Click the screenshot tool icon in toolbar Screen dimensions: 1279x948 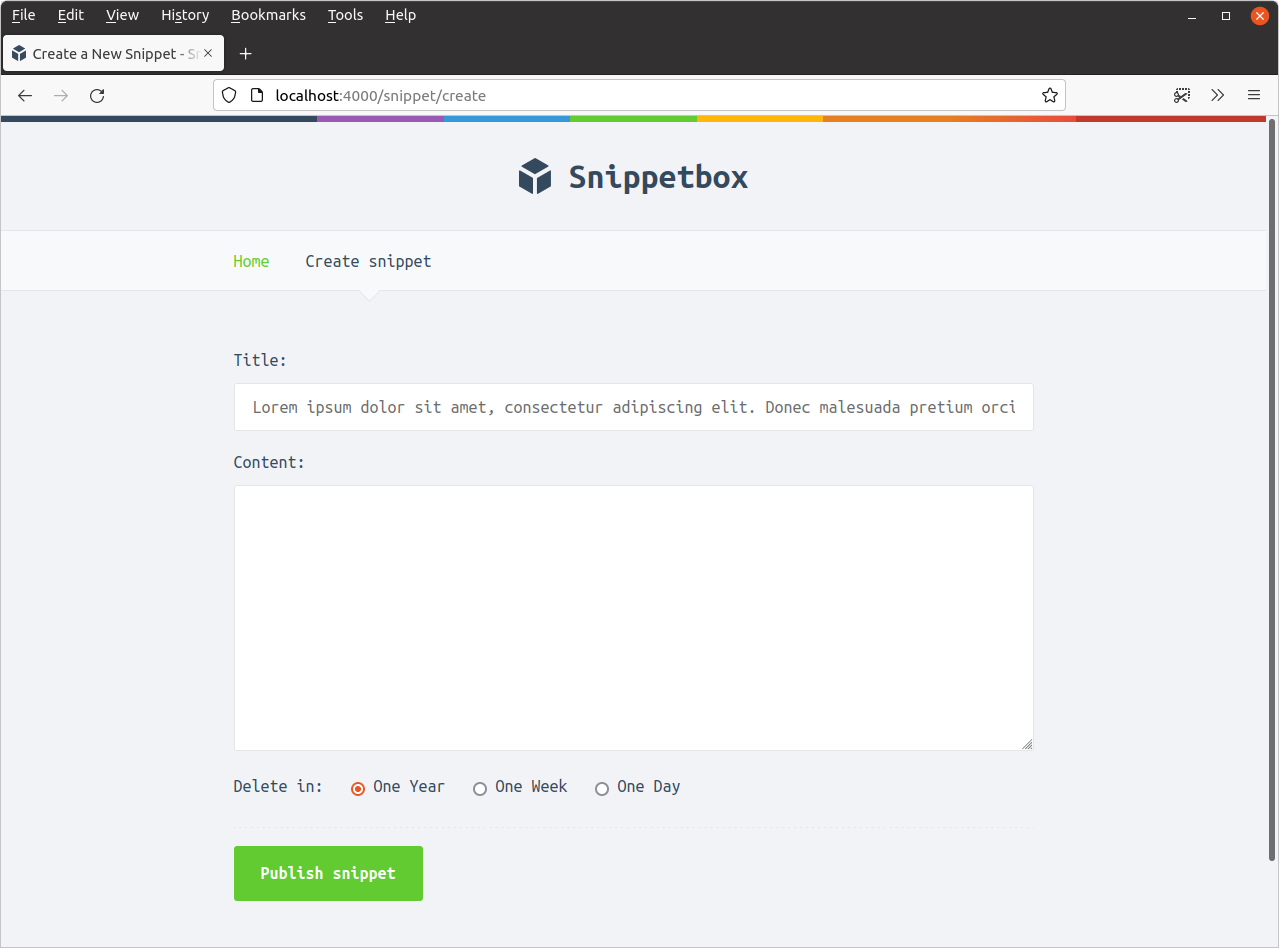[x=1182, y=96]
